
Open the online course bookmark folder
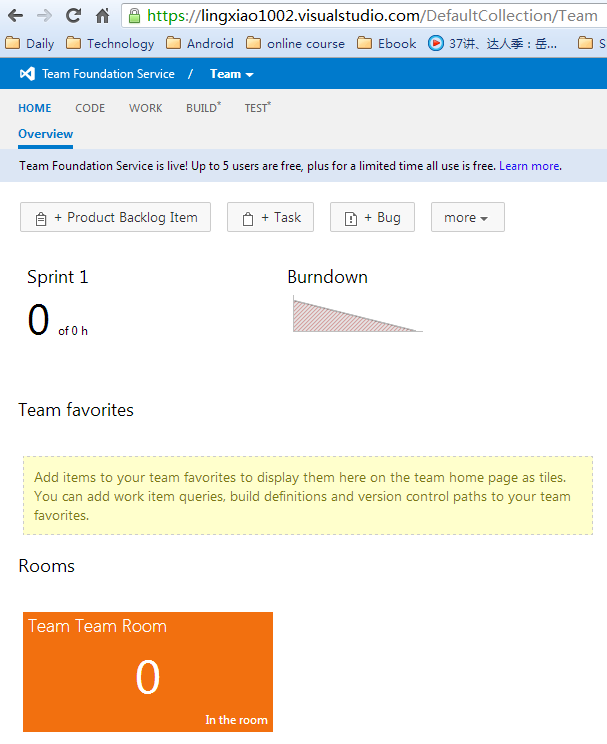coord(295,43)
